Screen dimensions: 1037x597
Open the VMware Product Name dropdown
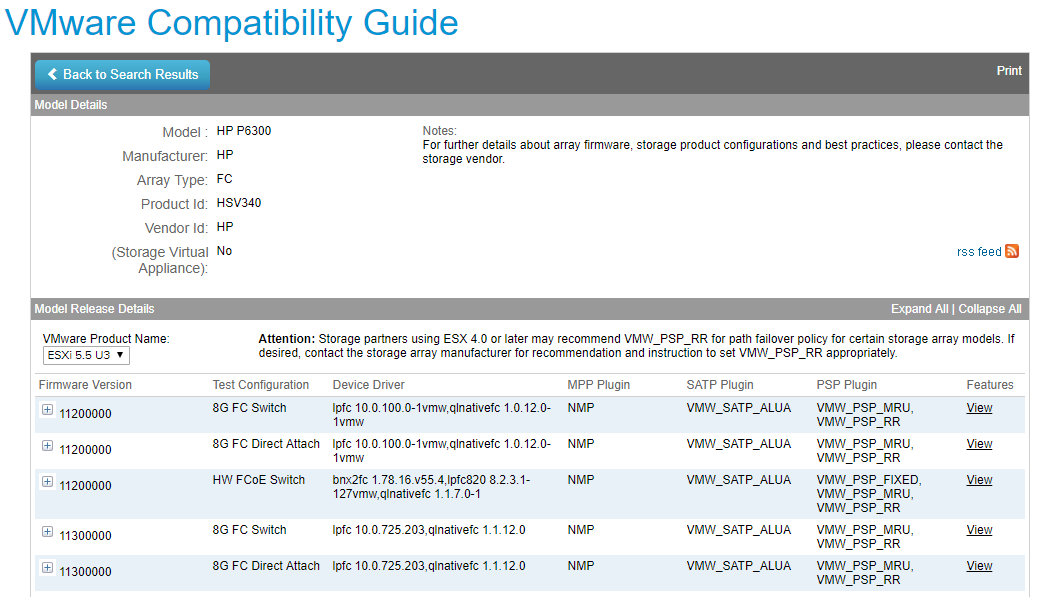point(86,355)
